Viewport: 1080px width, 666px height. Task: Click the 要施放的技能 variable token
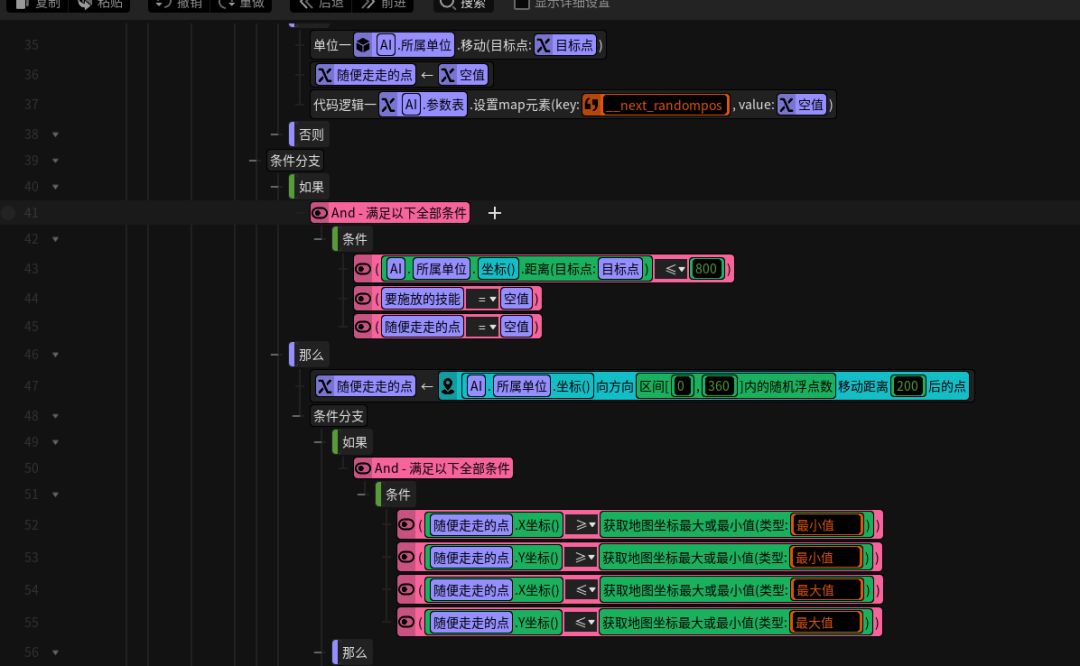click(422, 299)
